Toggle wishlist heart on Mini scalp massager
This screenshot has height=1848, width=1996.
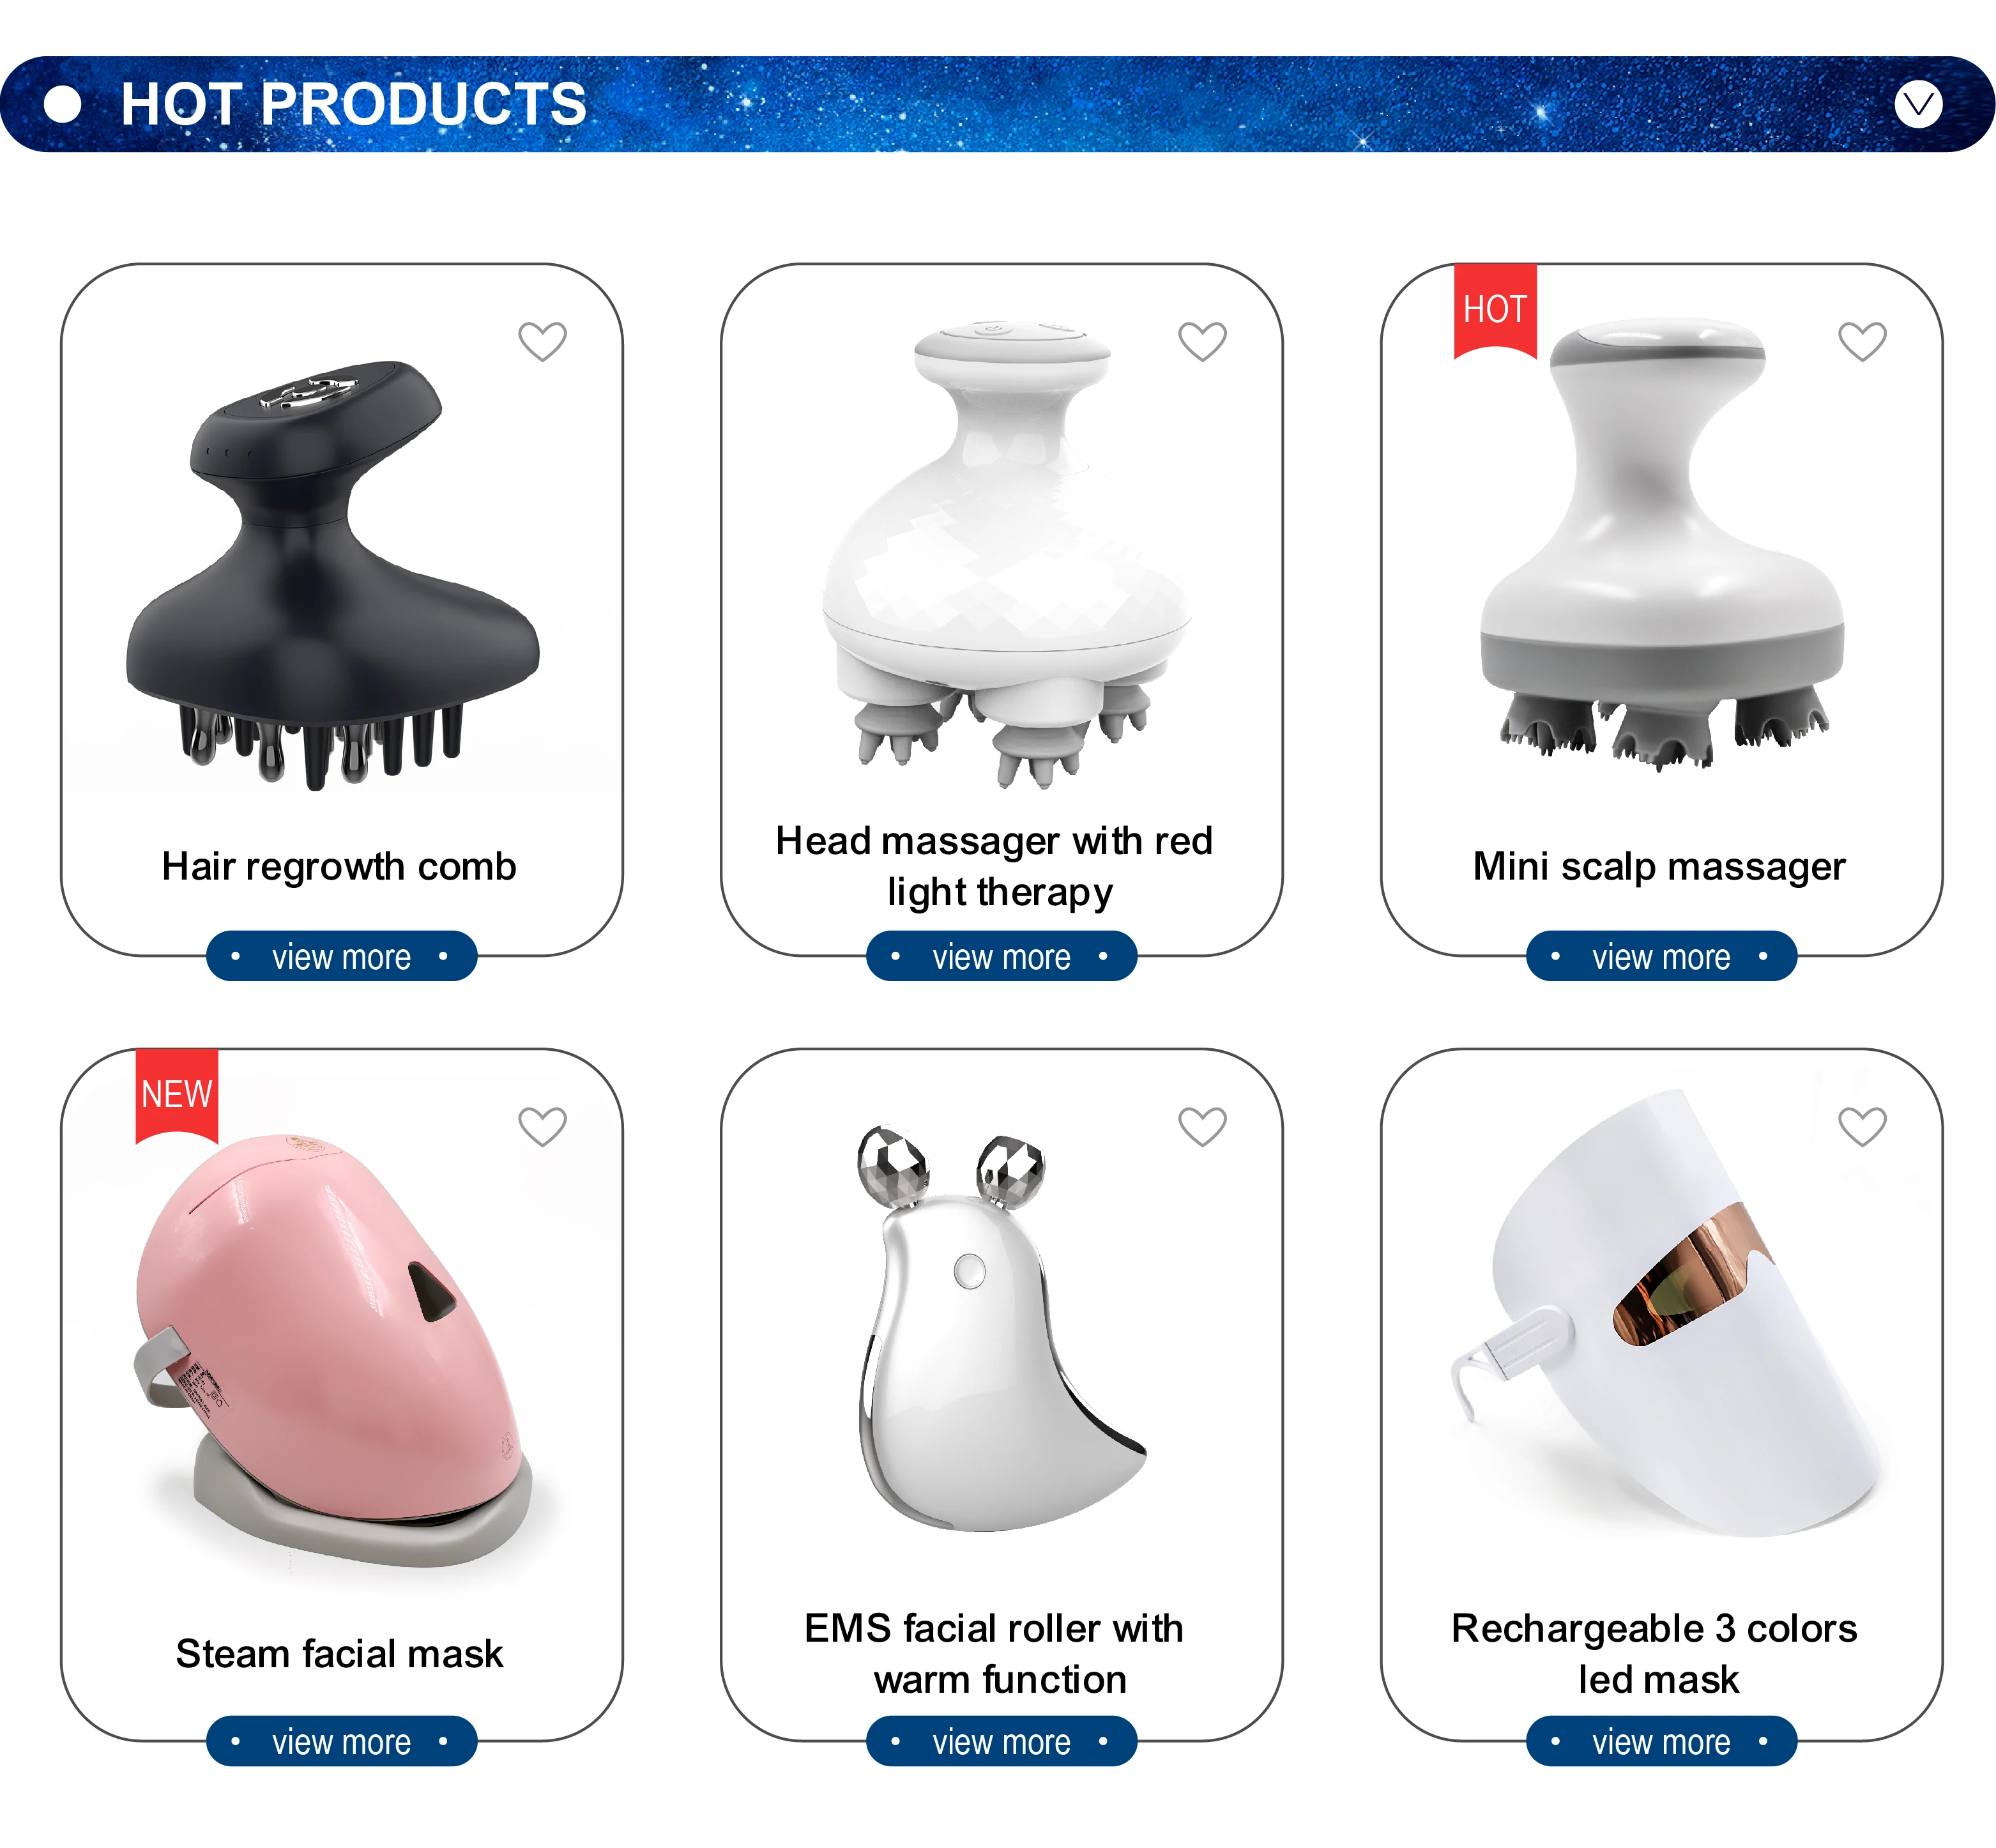point(1862,342)
